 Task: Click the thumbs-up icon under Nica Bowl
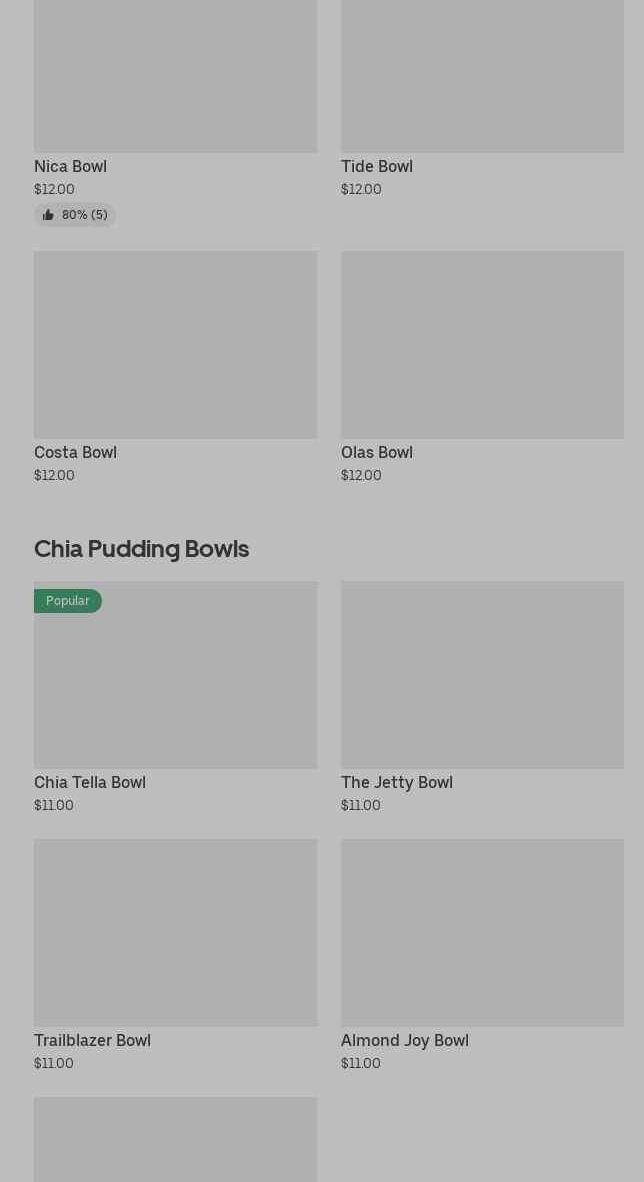point(48,215)
